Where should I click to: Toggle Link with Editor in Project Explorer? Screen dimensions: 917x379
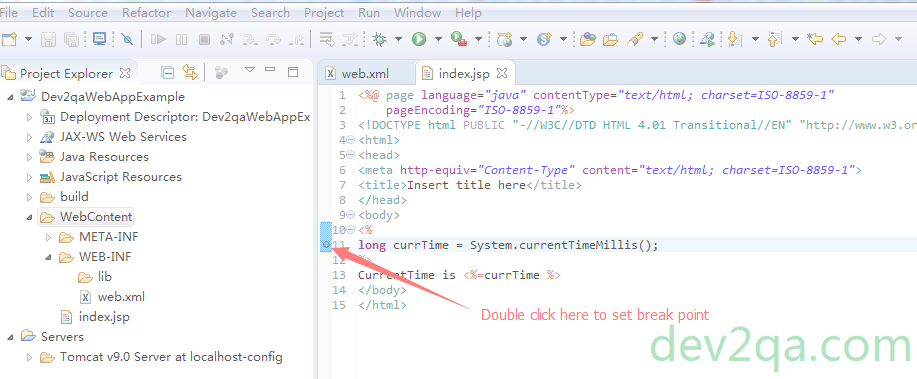[x=189, y=73]
